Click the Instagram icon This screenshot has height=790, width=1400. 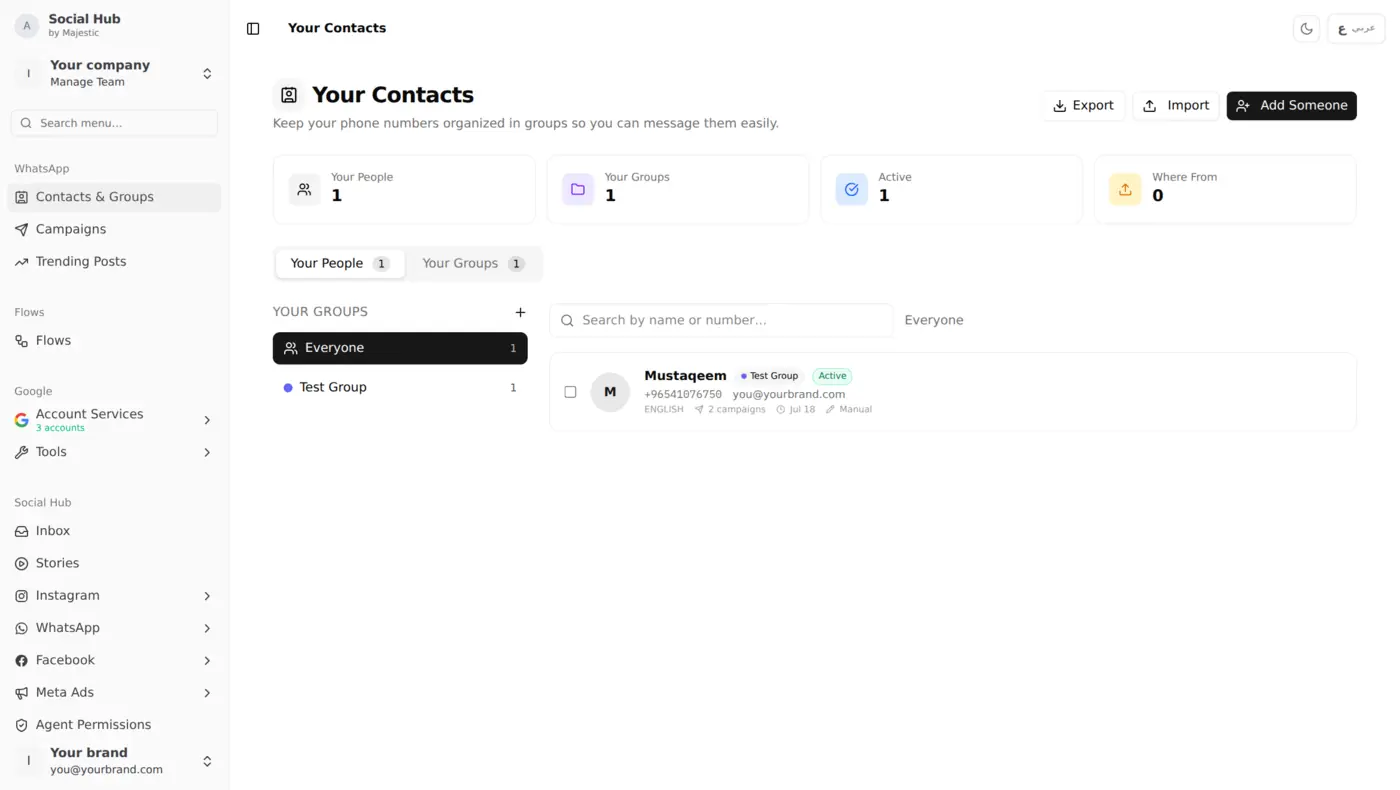click(21, 596)
